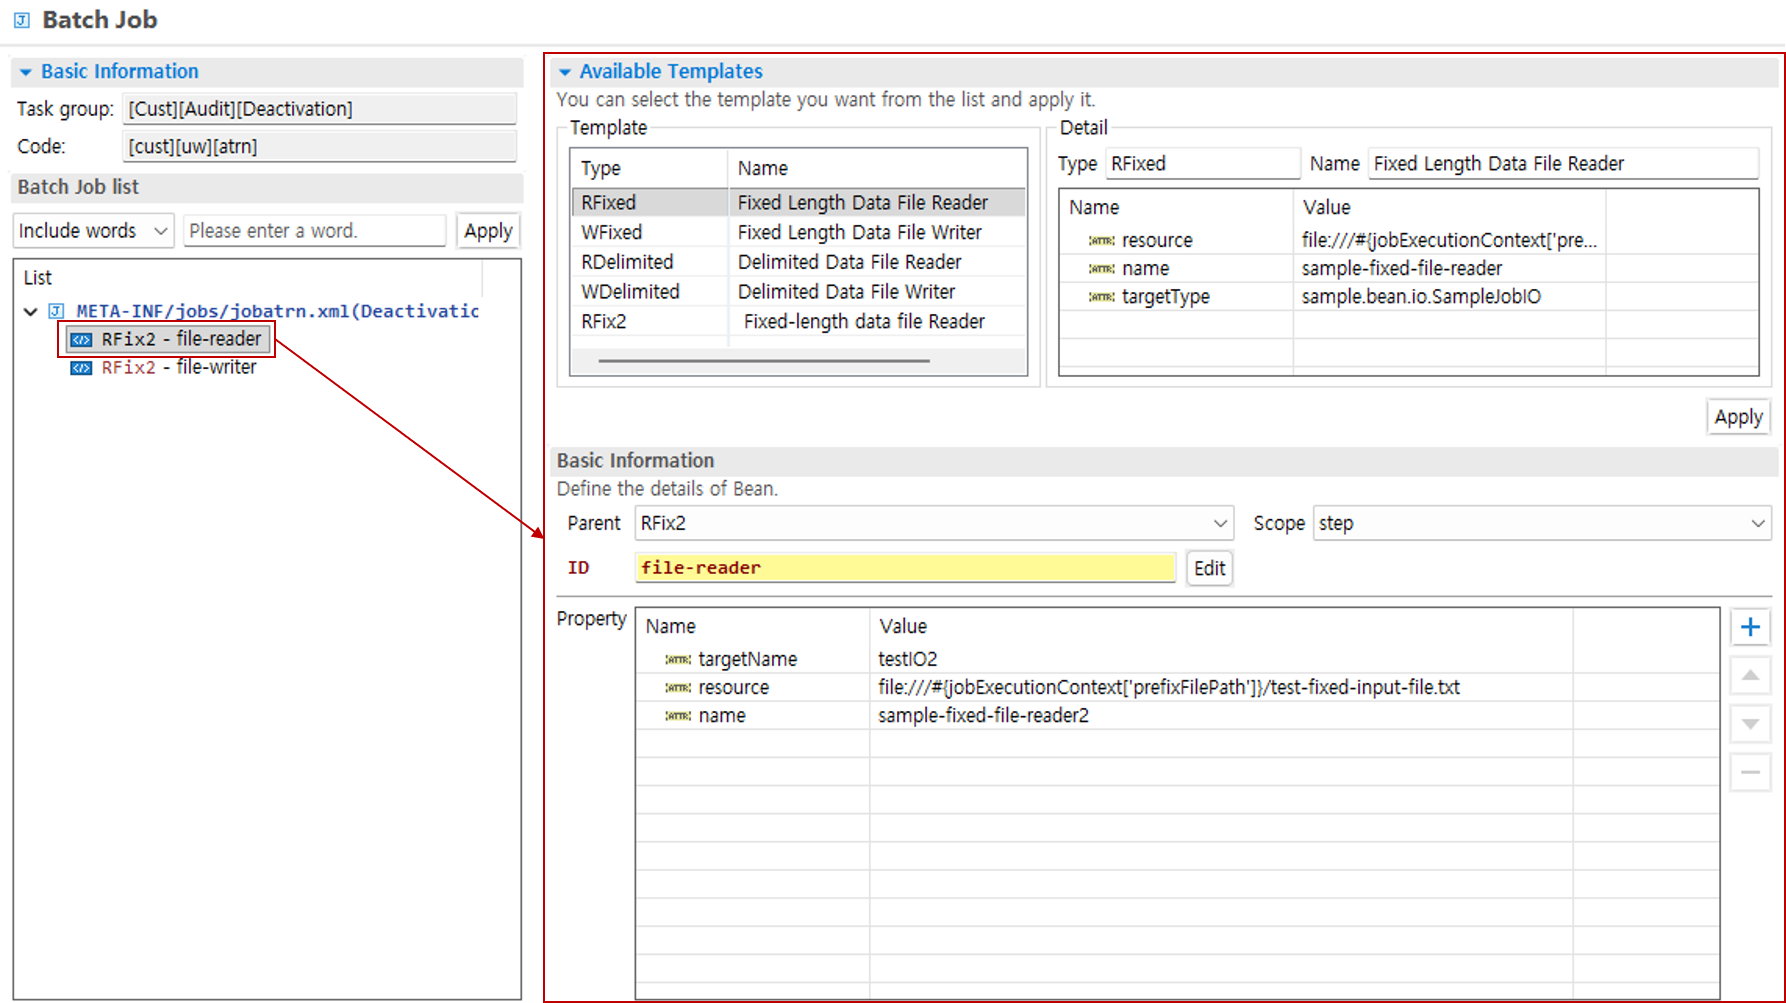Open the Include words dropdown
Viewport: 1786px width, 1003px height.
[94, 231]
